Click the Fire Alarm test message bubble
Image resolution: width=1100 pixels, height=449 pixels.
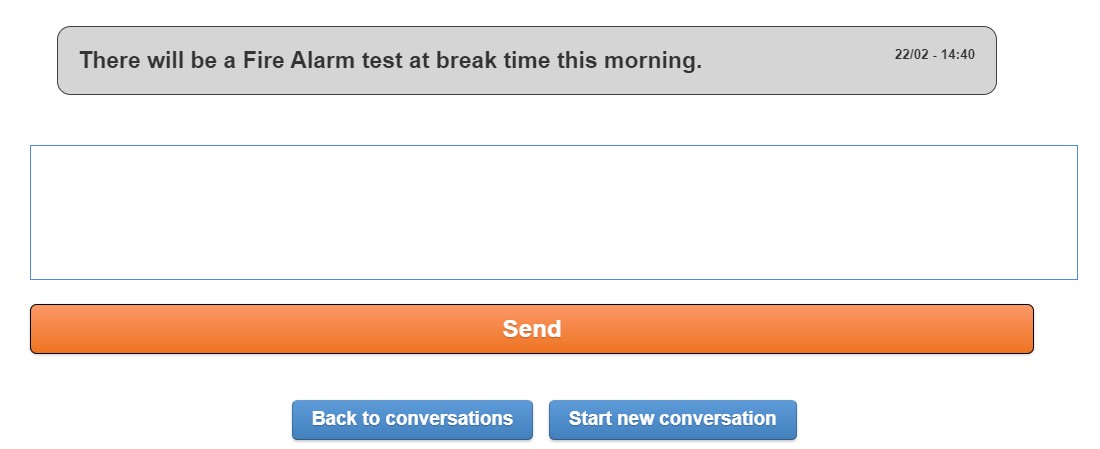click(526, 61)
